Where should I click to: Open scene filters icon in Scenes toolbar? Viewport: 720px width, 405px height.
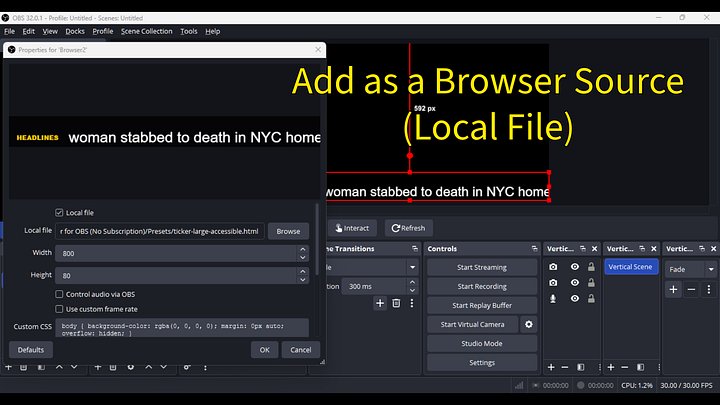(x=41, y=367)
